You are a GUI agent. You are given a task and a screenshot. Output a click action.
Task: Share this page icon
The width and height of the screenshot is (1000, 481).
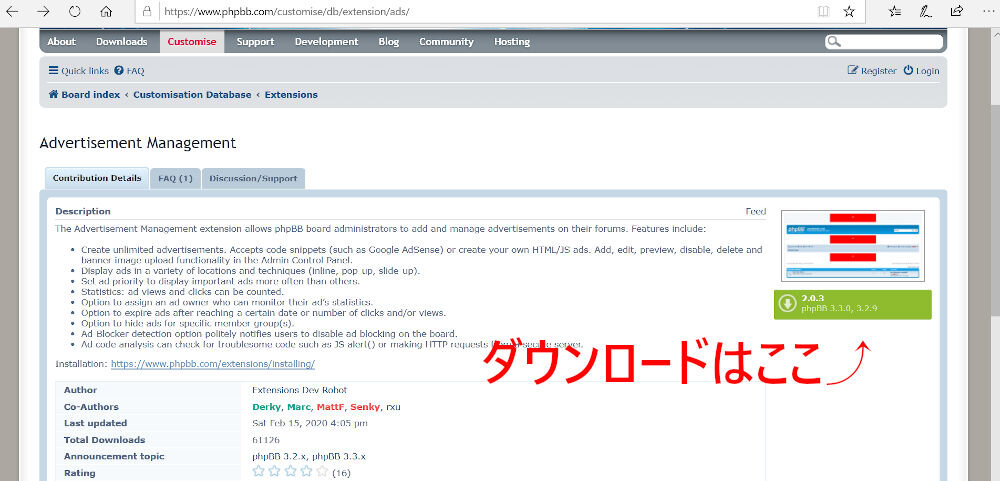[957, 11]
